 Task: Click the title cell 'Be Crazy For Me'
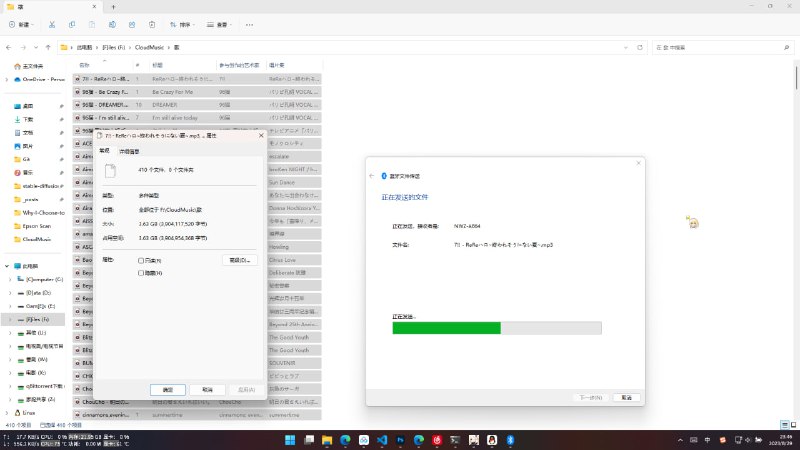172,92
